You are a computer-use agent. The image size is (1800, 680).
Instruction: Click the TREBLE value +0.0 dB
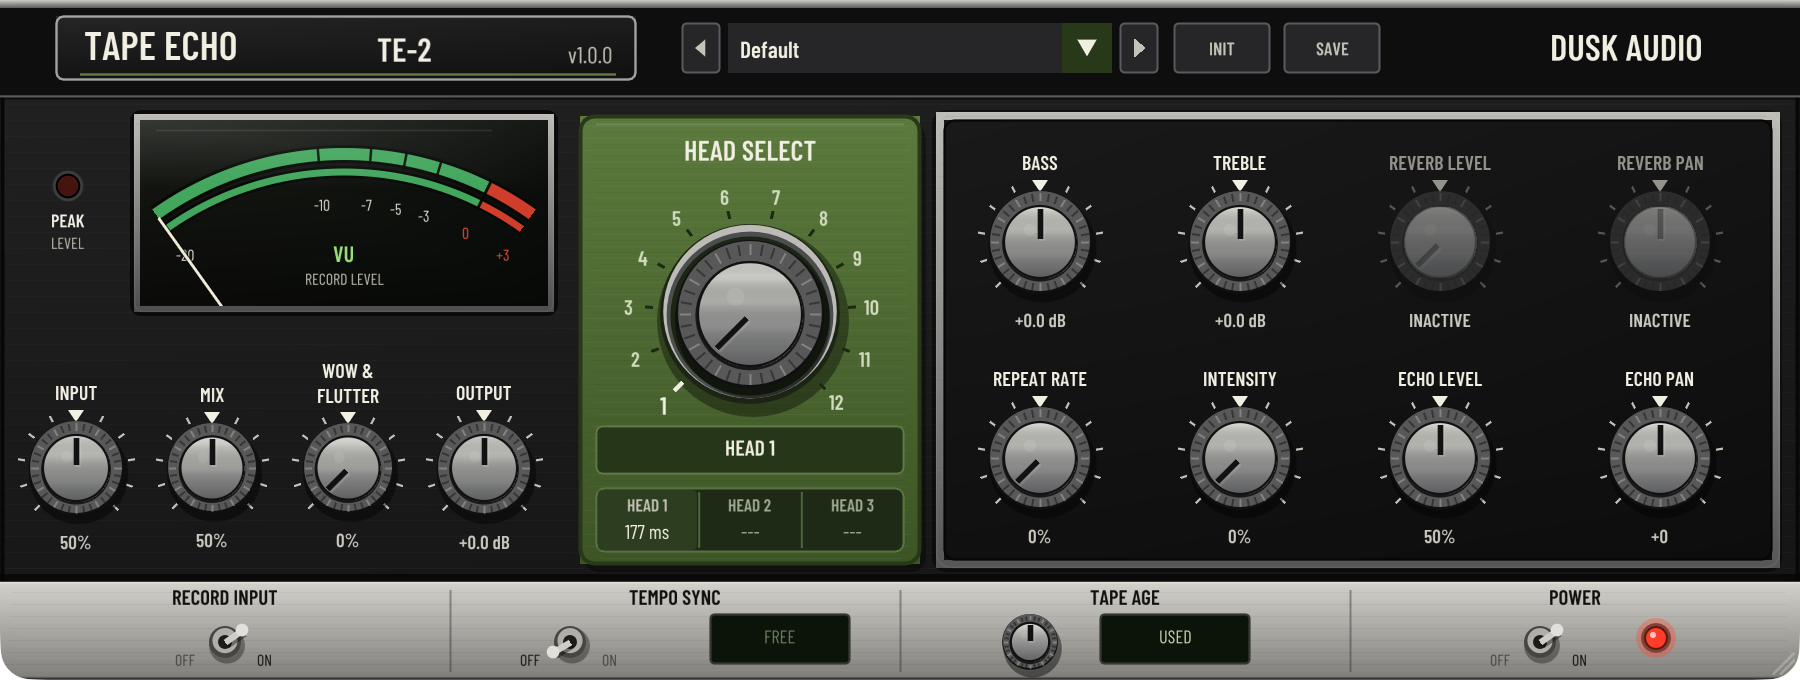click(x=1240, y=321)
